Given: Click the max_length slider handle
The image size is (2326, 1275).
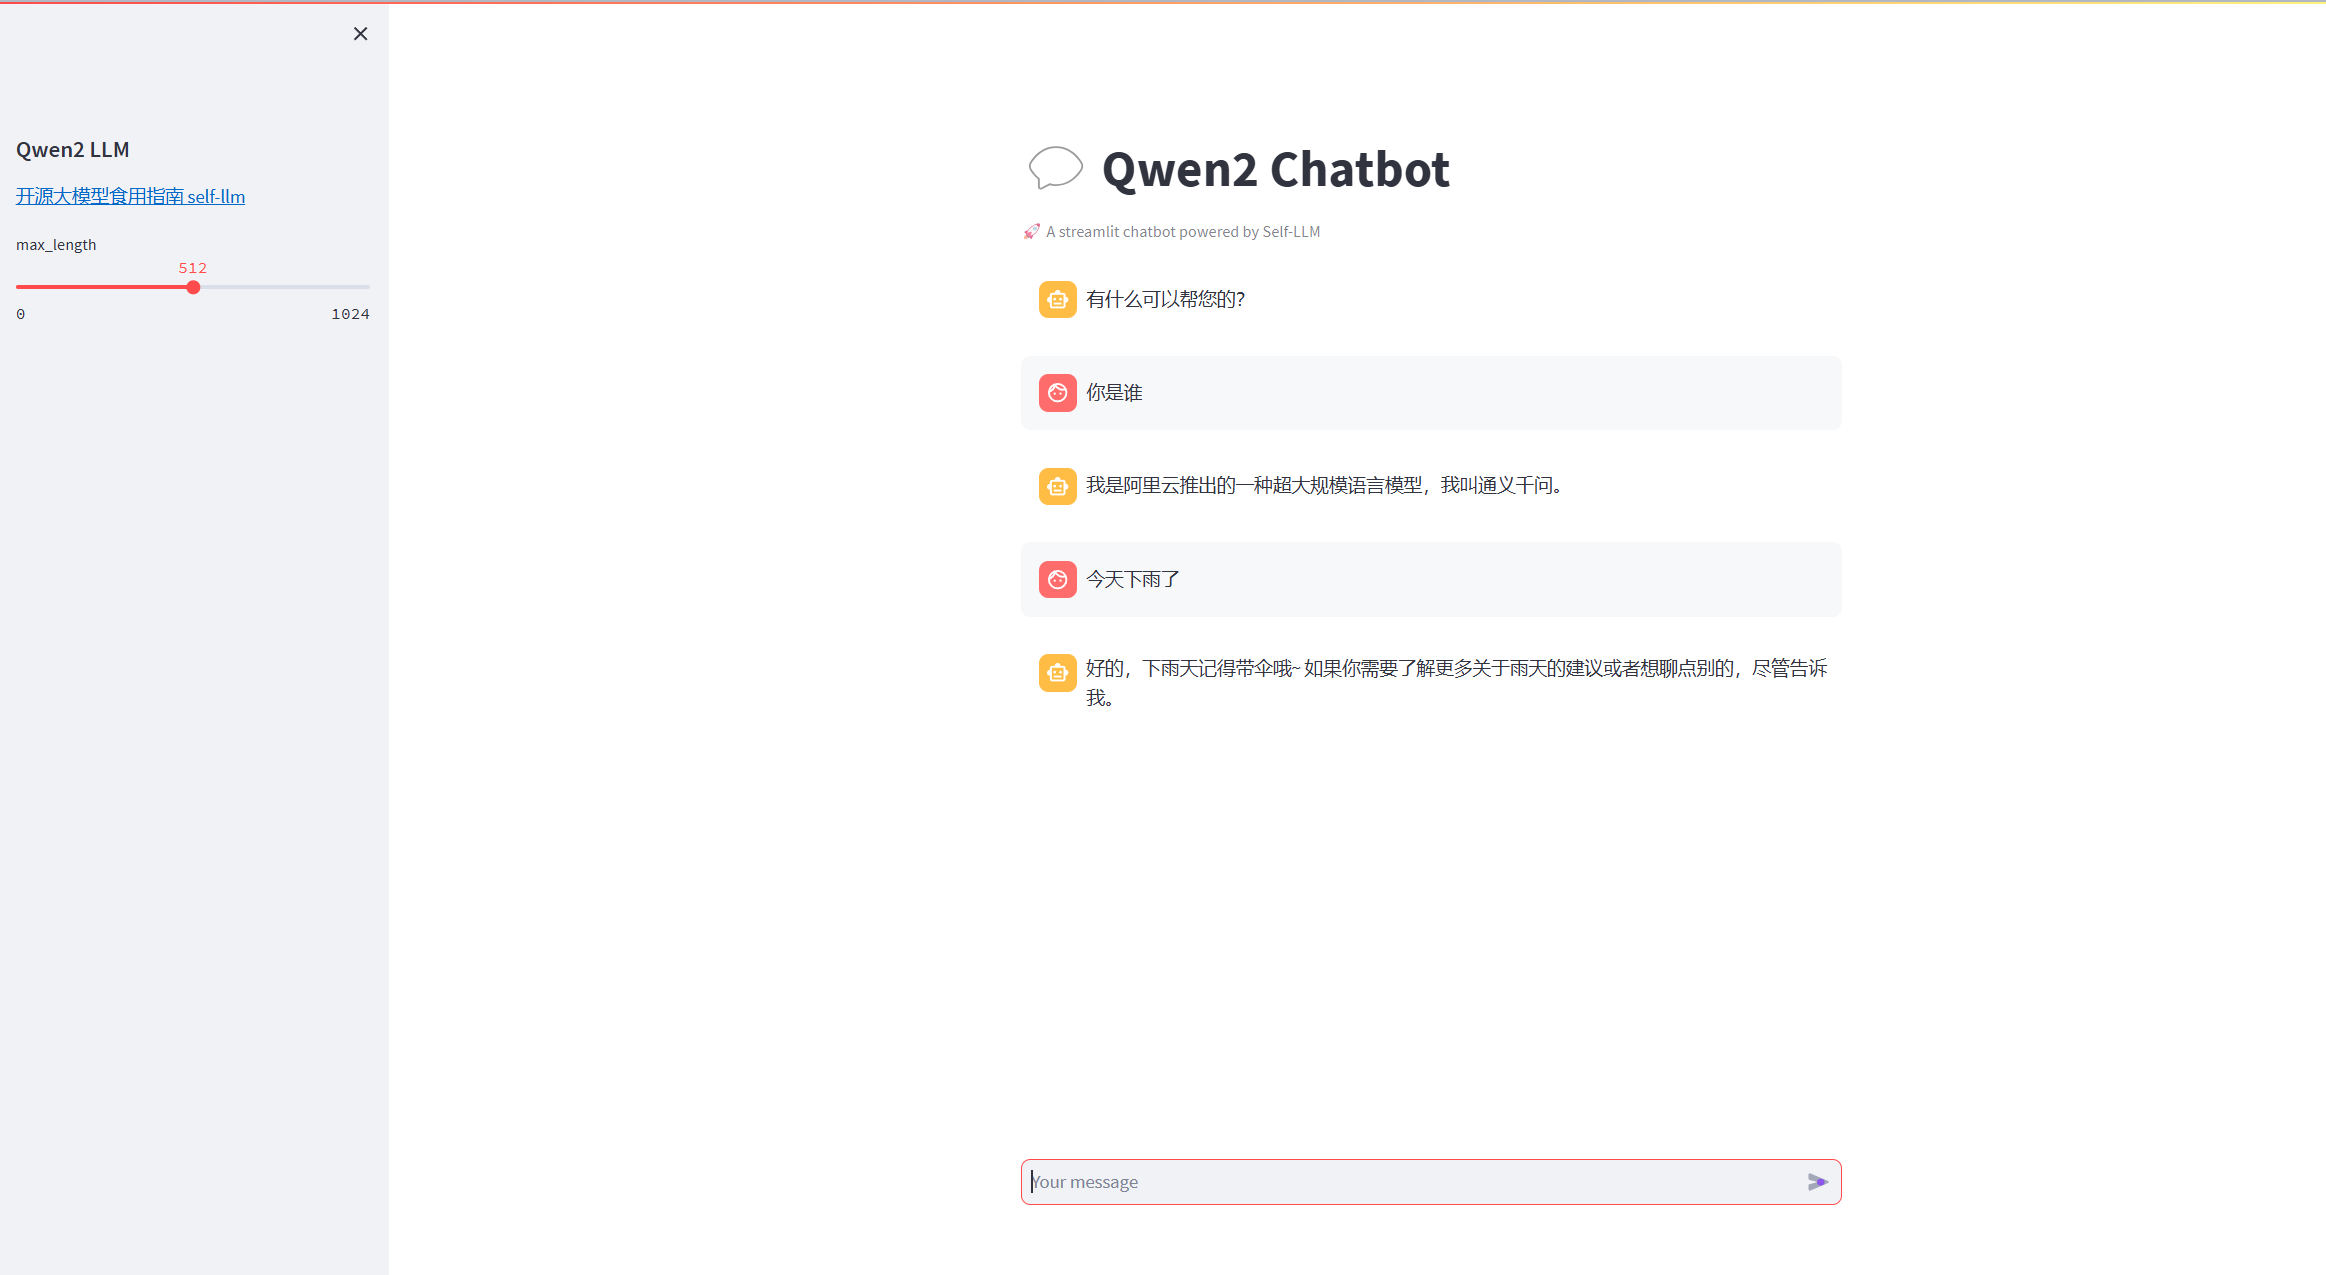Looking at the screenshot, I should tap(193, 287).
